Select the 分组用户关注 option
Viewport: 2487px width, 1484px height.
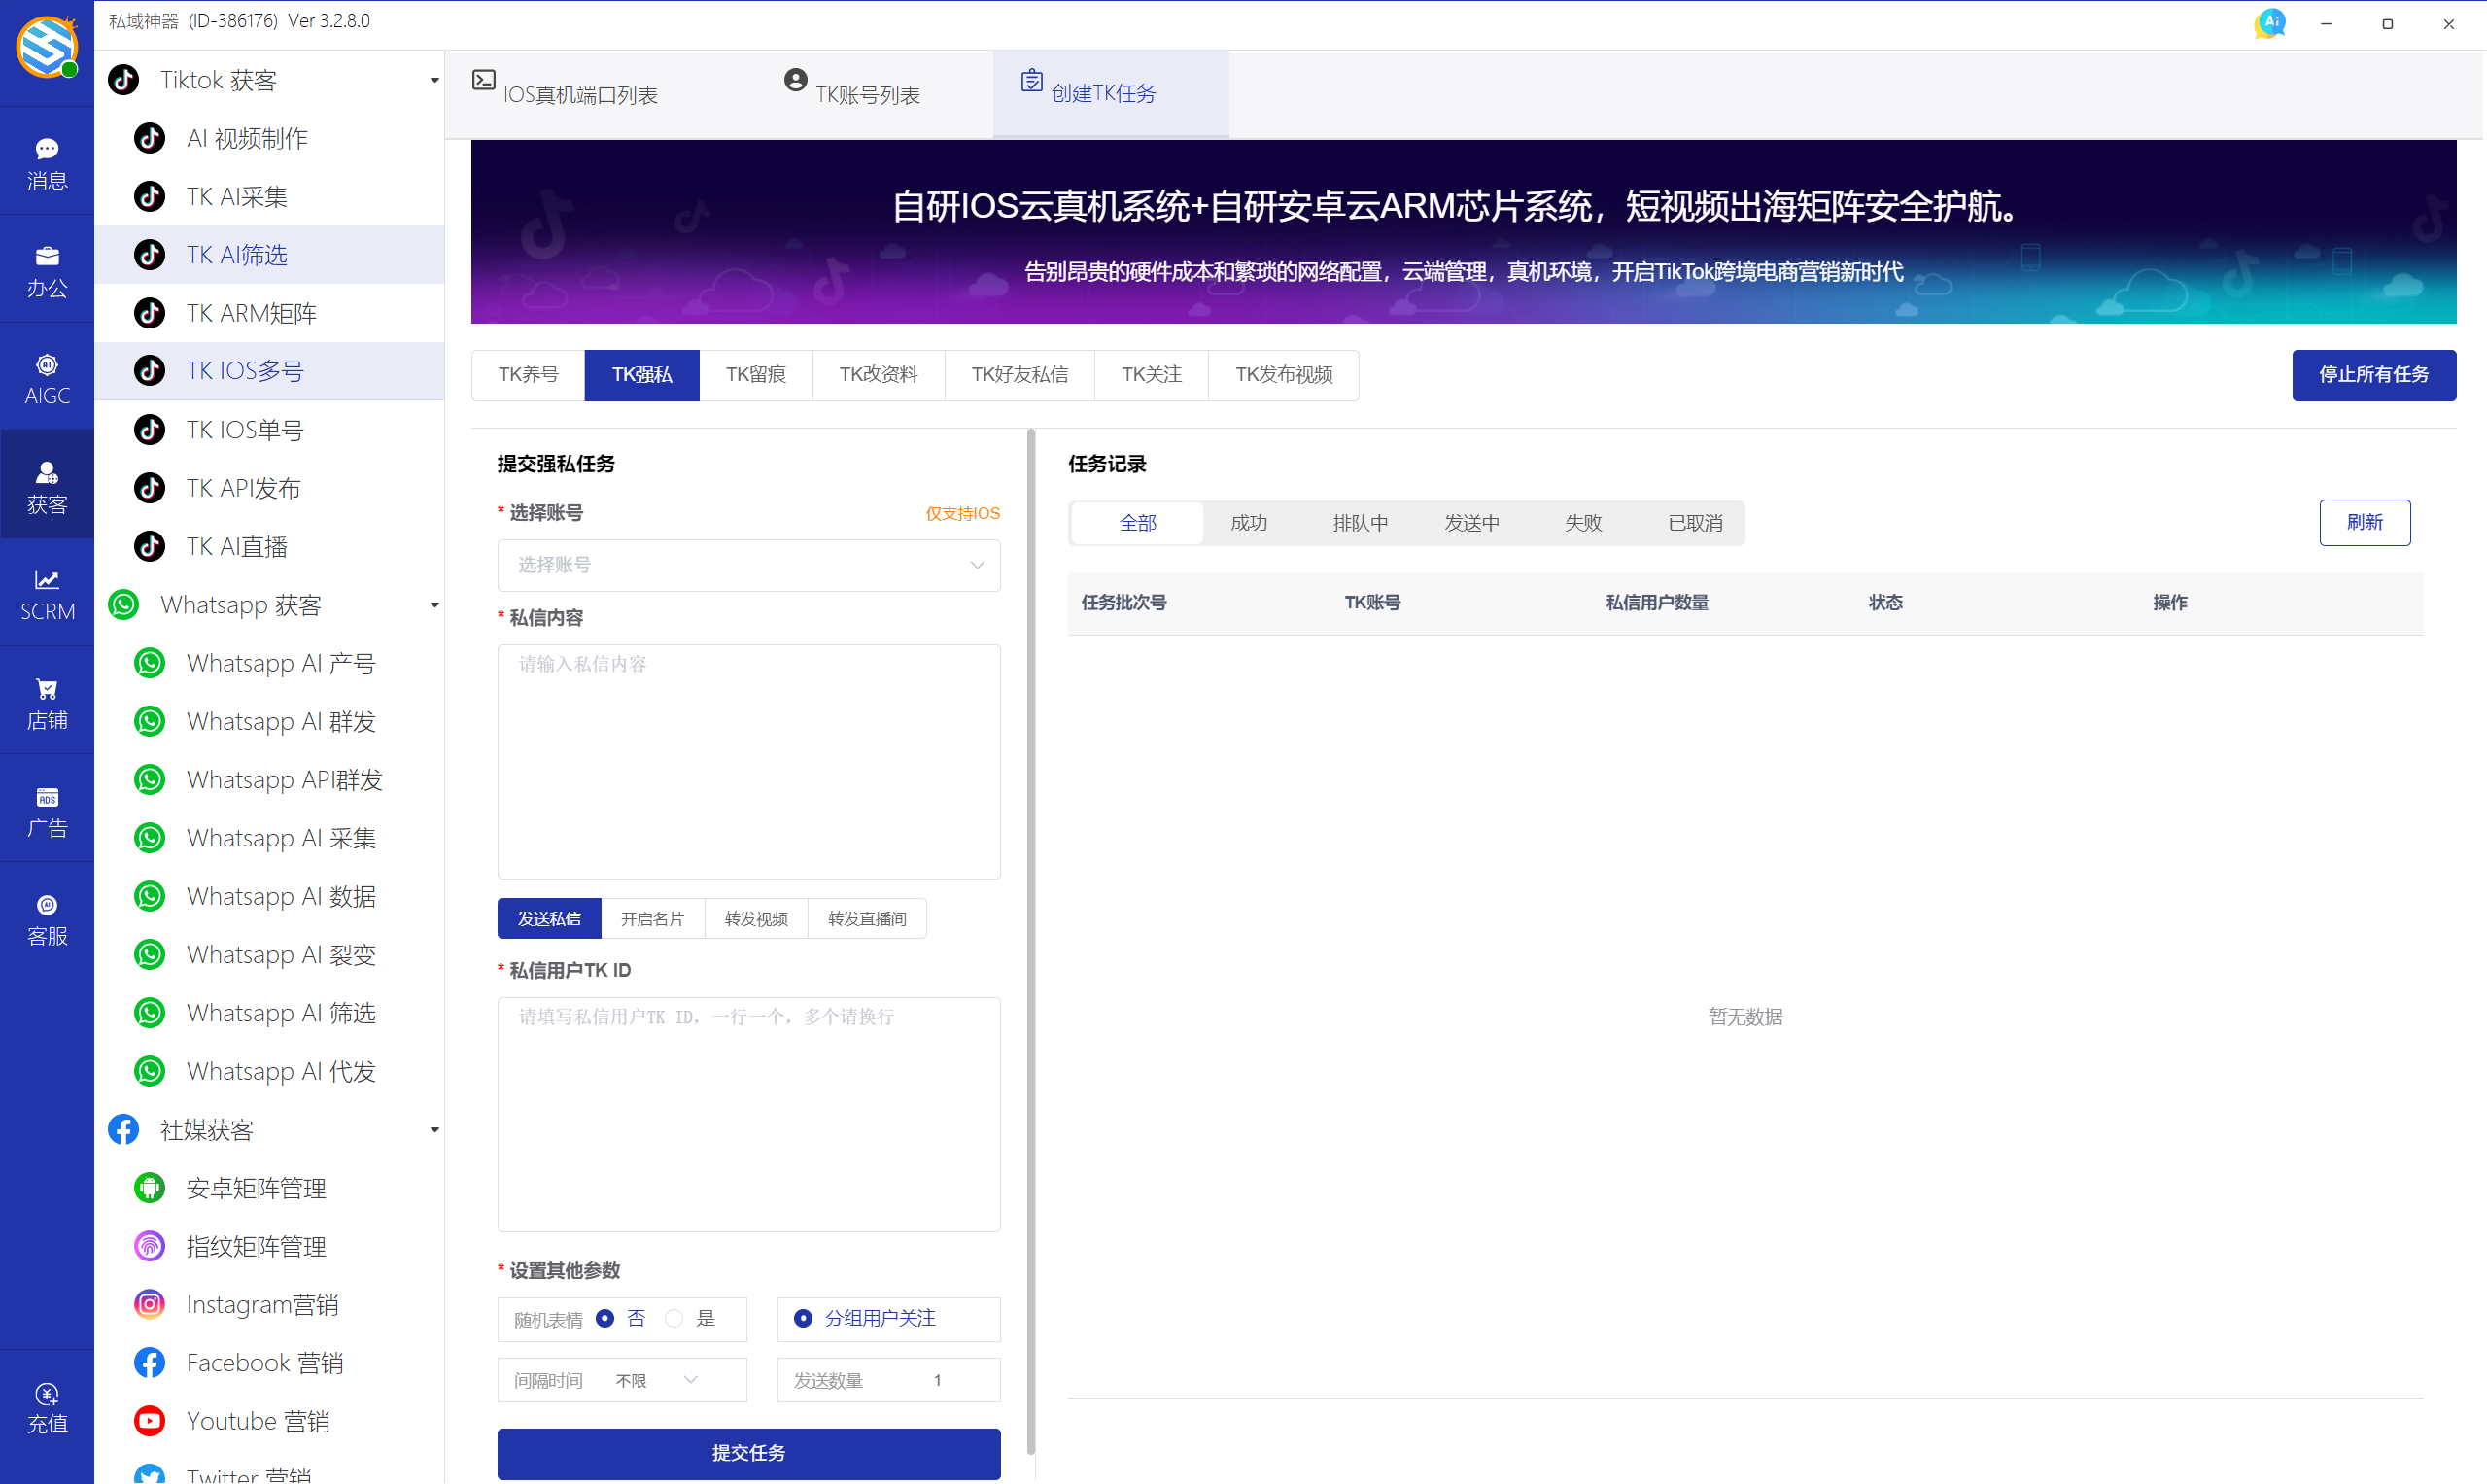coord(803,1318)
